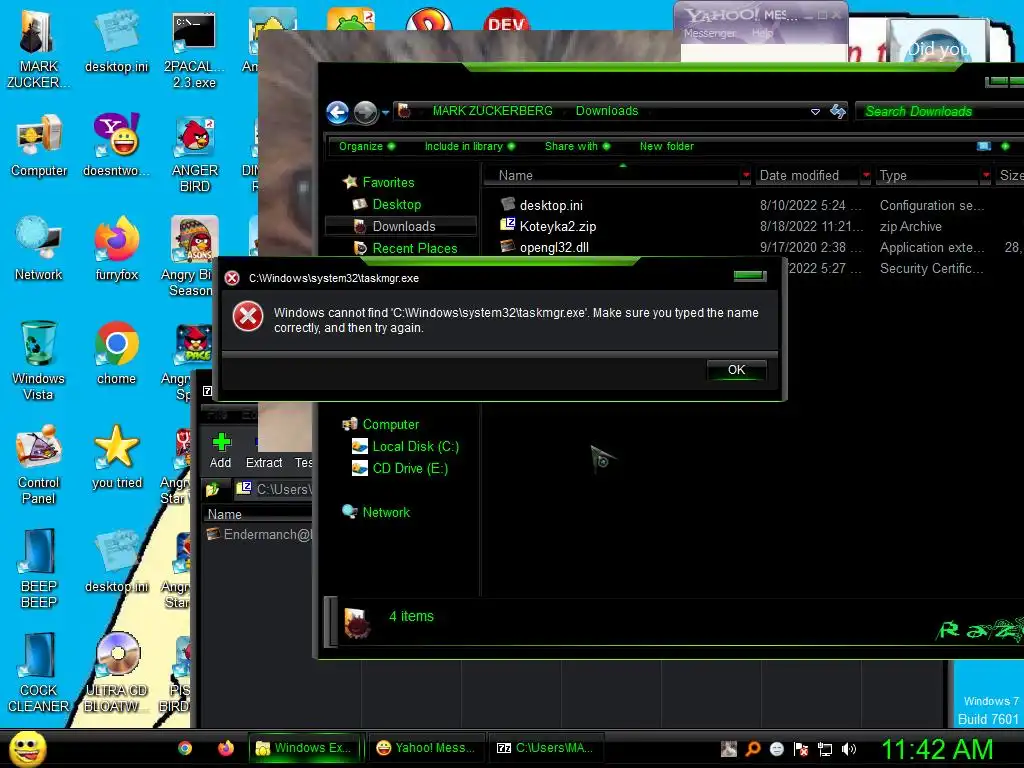Screen dimensions: 1024x768
Task: Open the Control Panel desktop icon
Action: pyautogui.click(x=39, y=465)
